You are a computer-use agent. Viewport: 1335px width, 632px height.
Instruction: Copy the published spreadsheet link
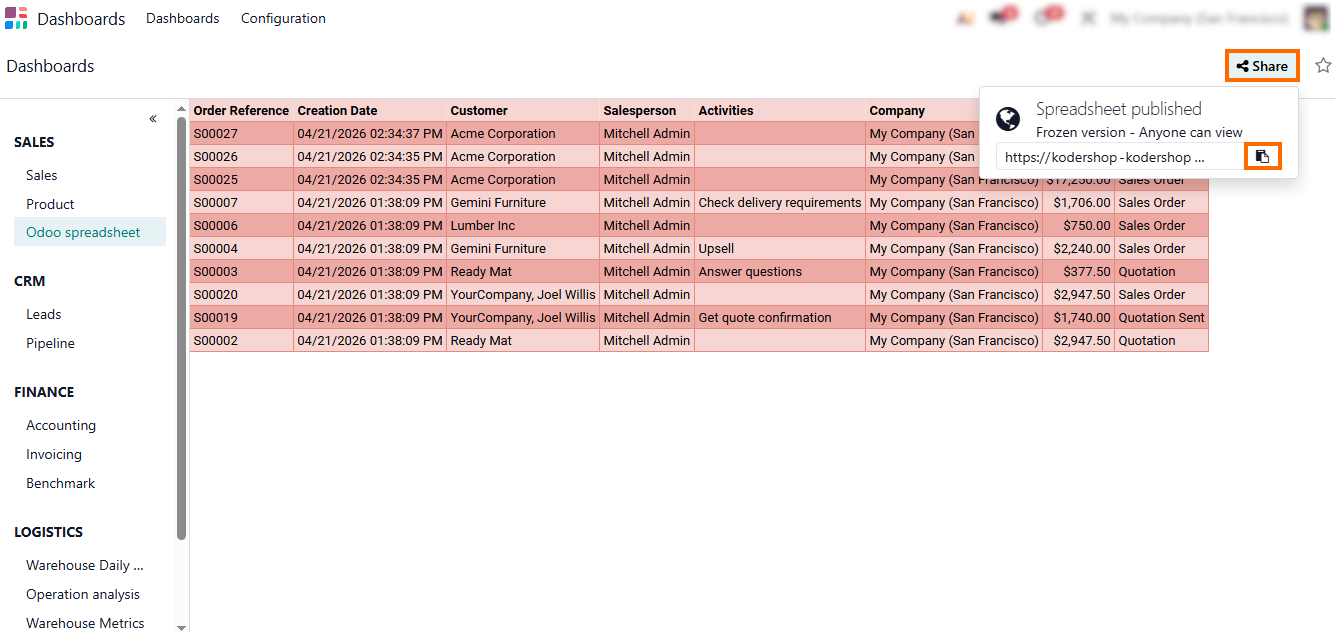click(x=1262, y=157)
